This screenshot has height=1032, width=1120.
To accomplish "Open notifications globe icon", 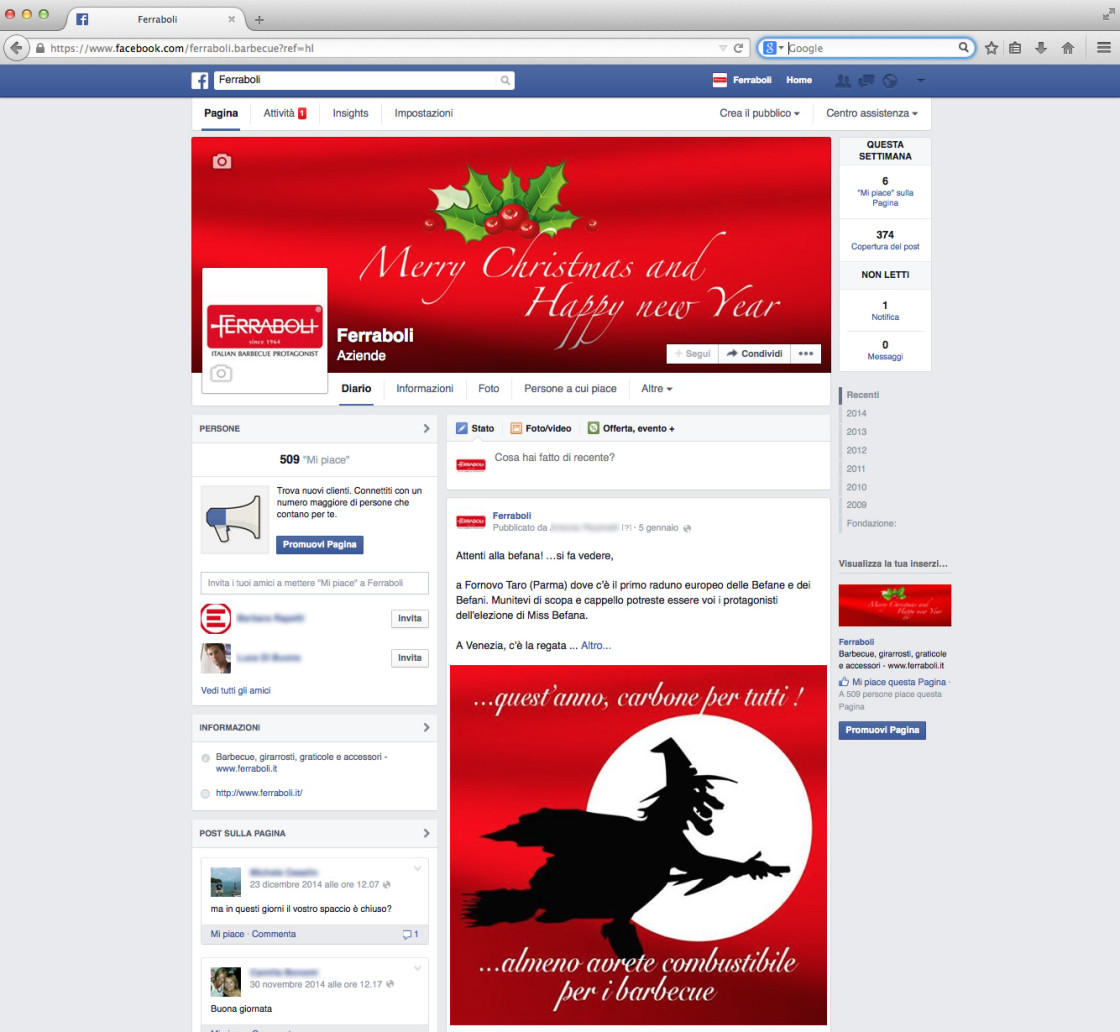I will tap(890, 81).
